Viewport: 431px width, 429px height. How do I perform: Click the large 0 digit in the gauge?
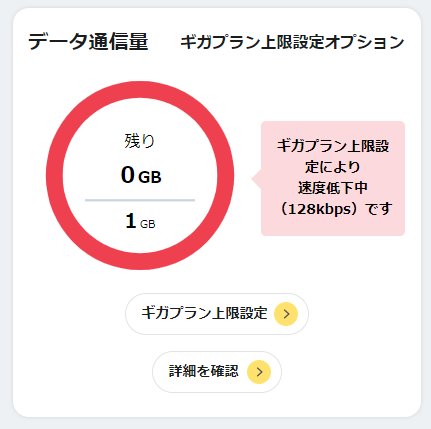(128, 175)
